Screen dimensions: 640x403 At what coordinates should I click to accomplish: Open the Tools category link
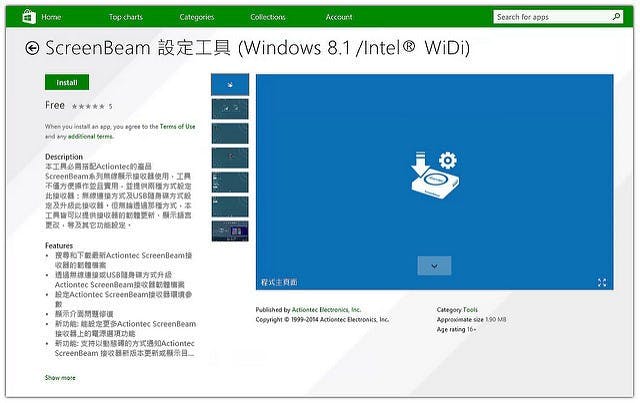point(471,310)
